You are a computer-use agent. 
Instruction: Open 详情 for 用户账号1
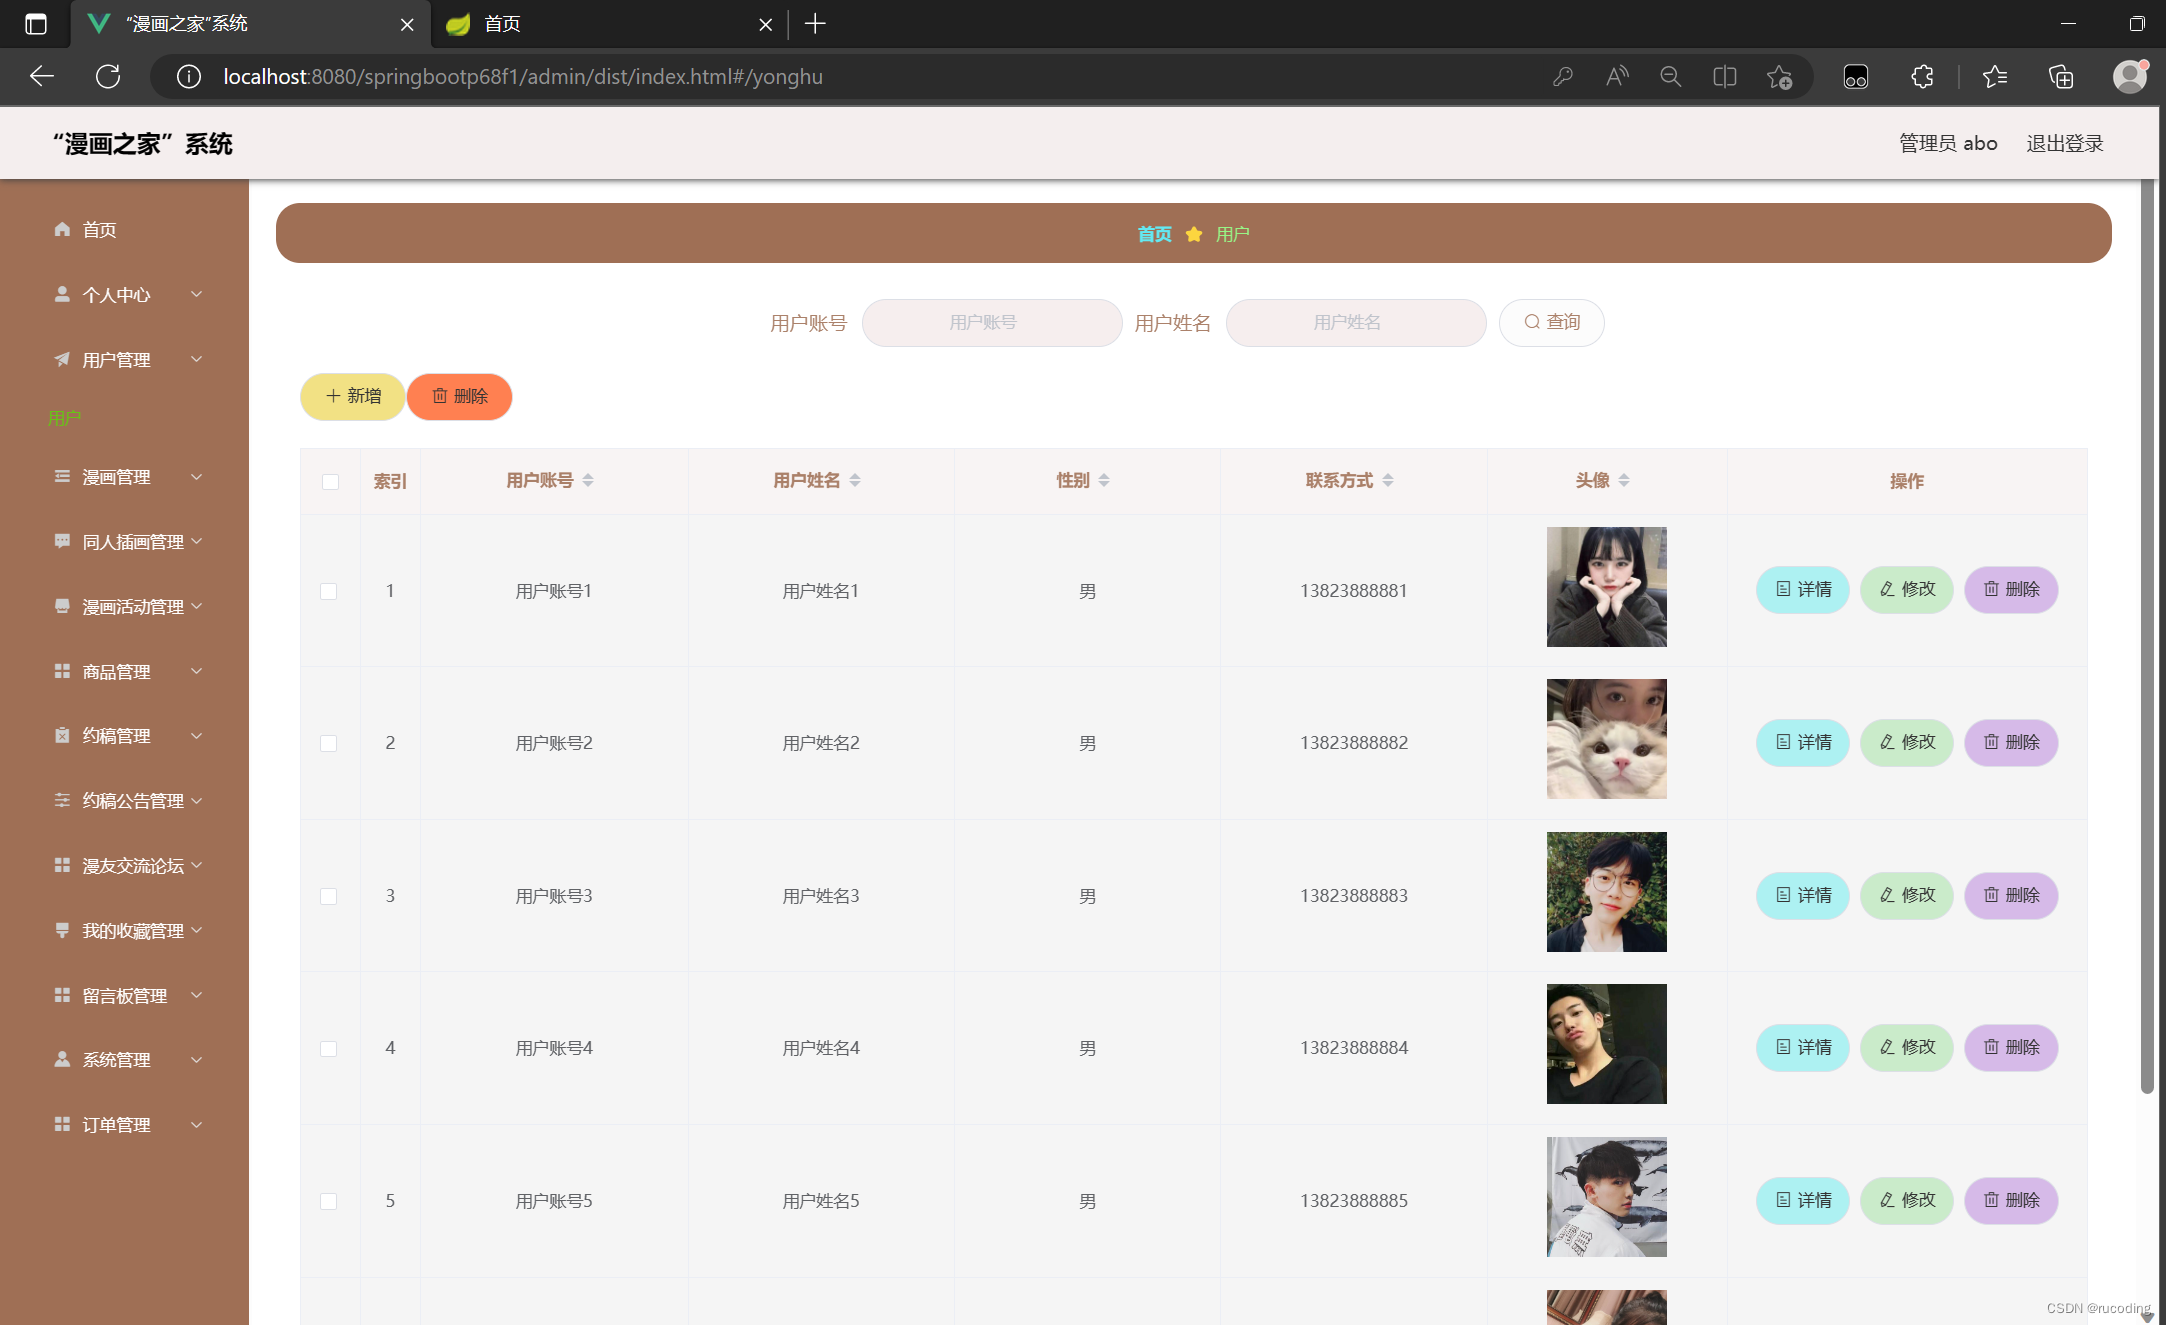pyautogui.click(x=1802, y=589)
